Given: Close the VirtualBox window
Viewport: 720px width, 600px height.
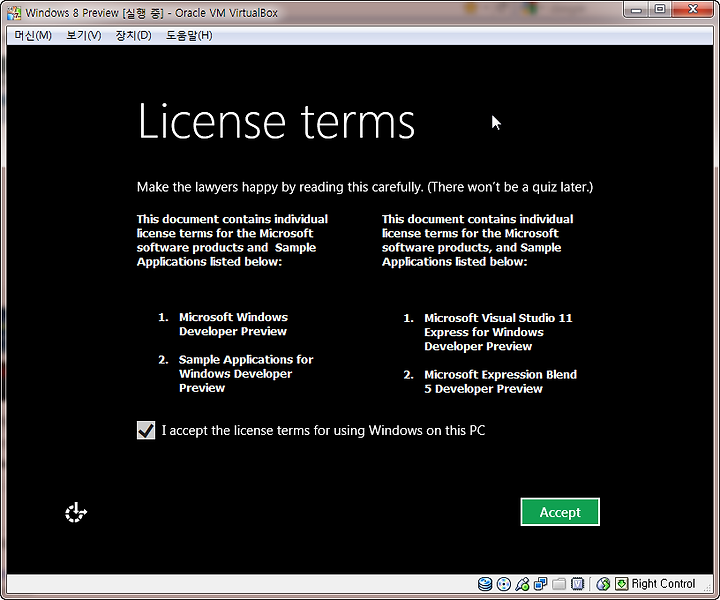Looking at the screenshot, I should point(693,10).
